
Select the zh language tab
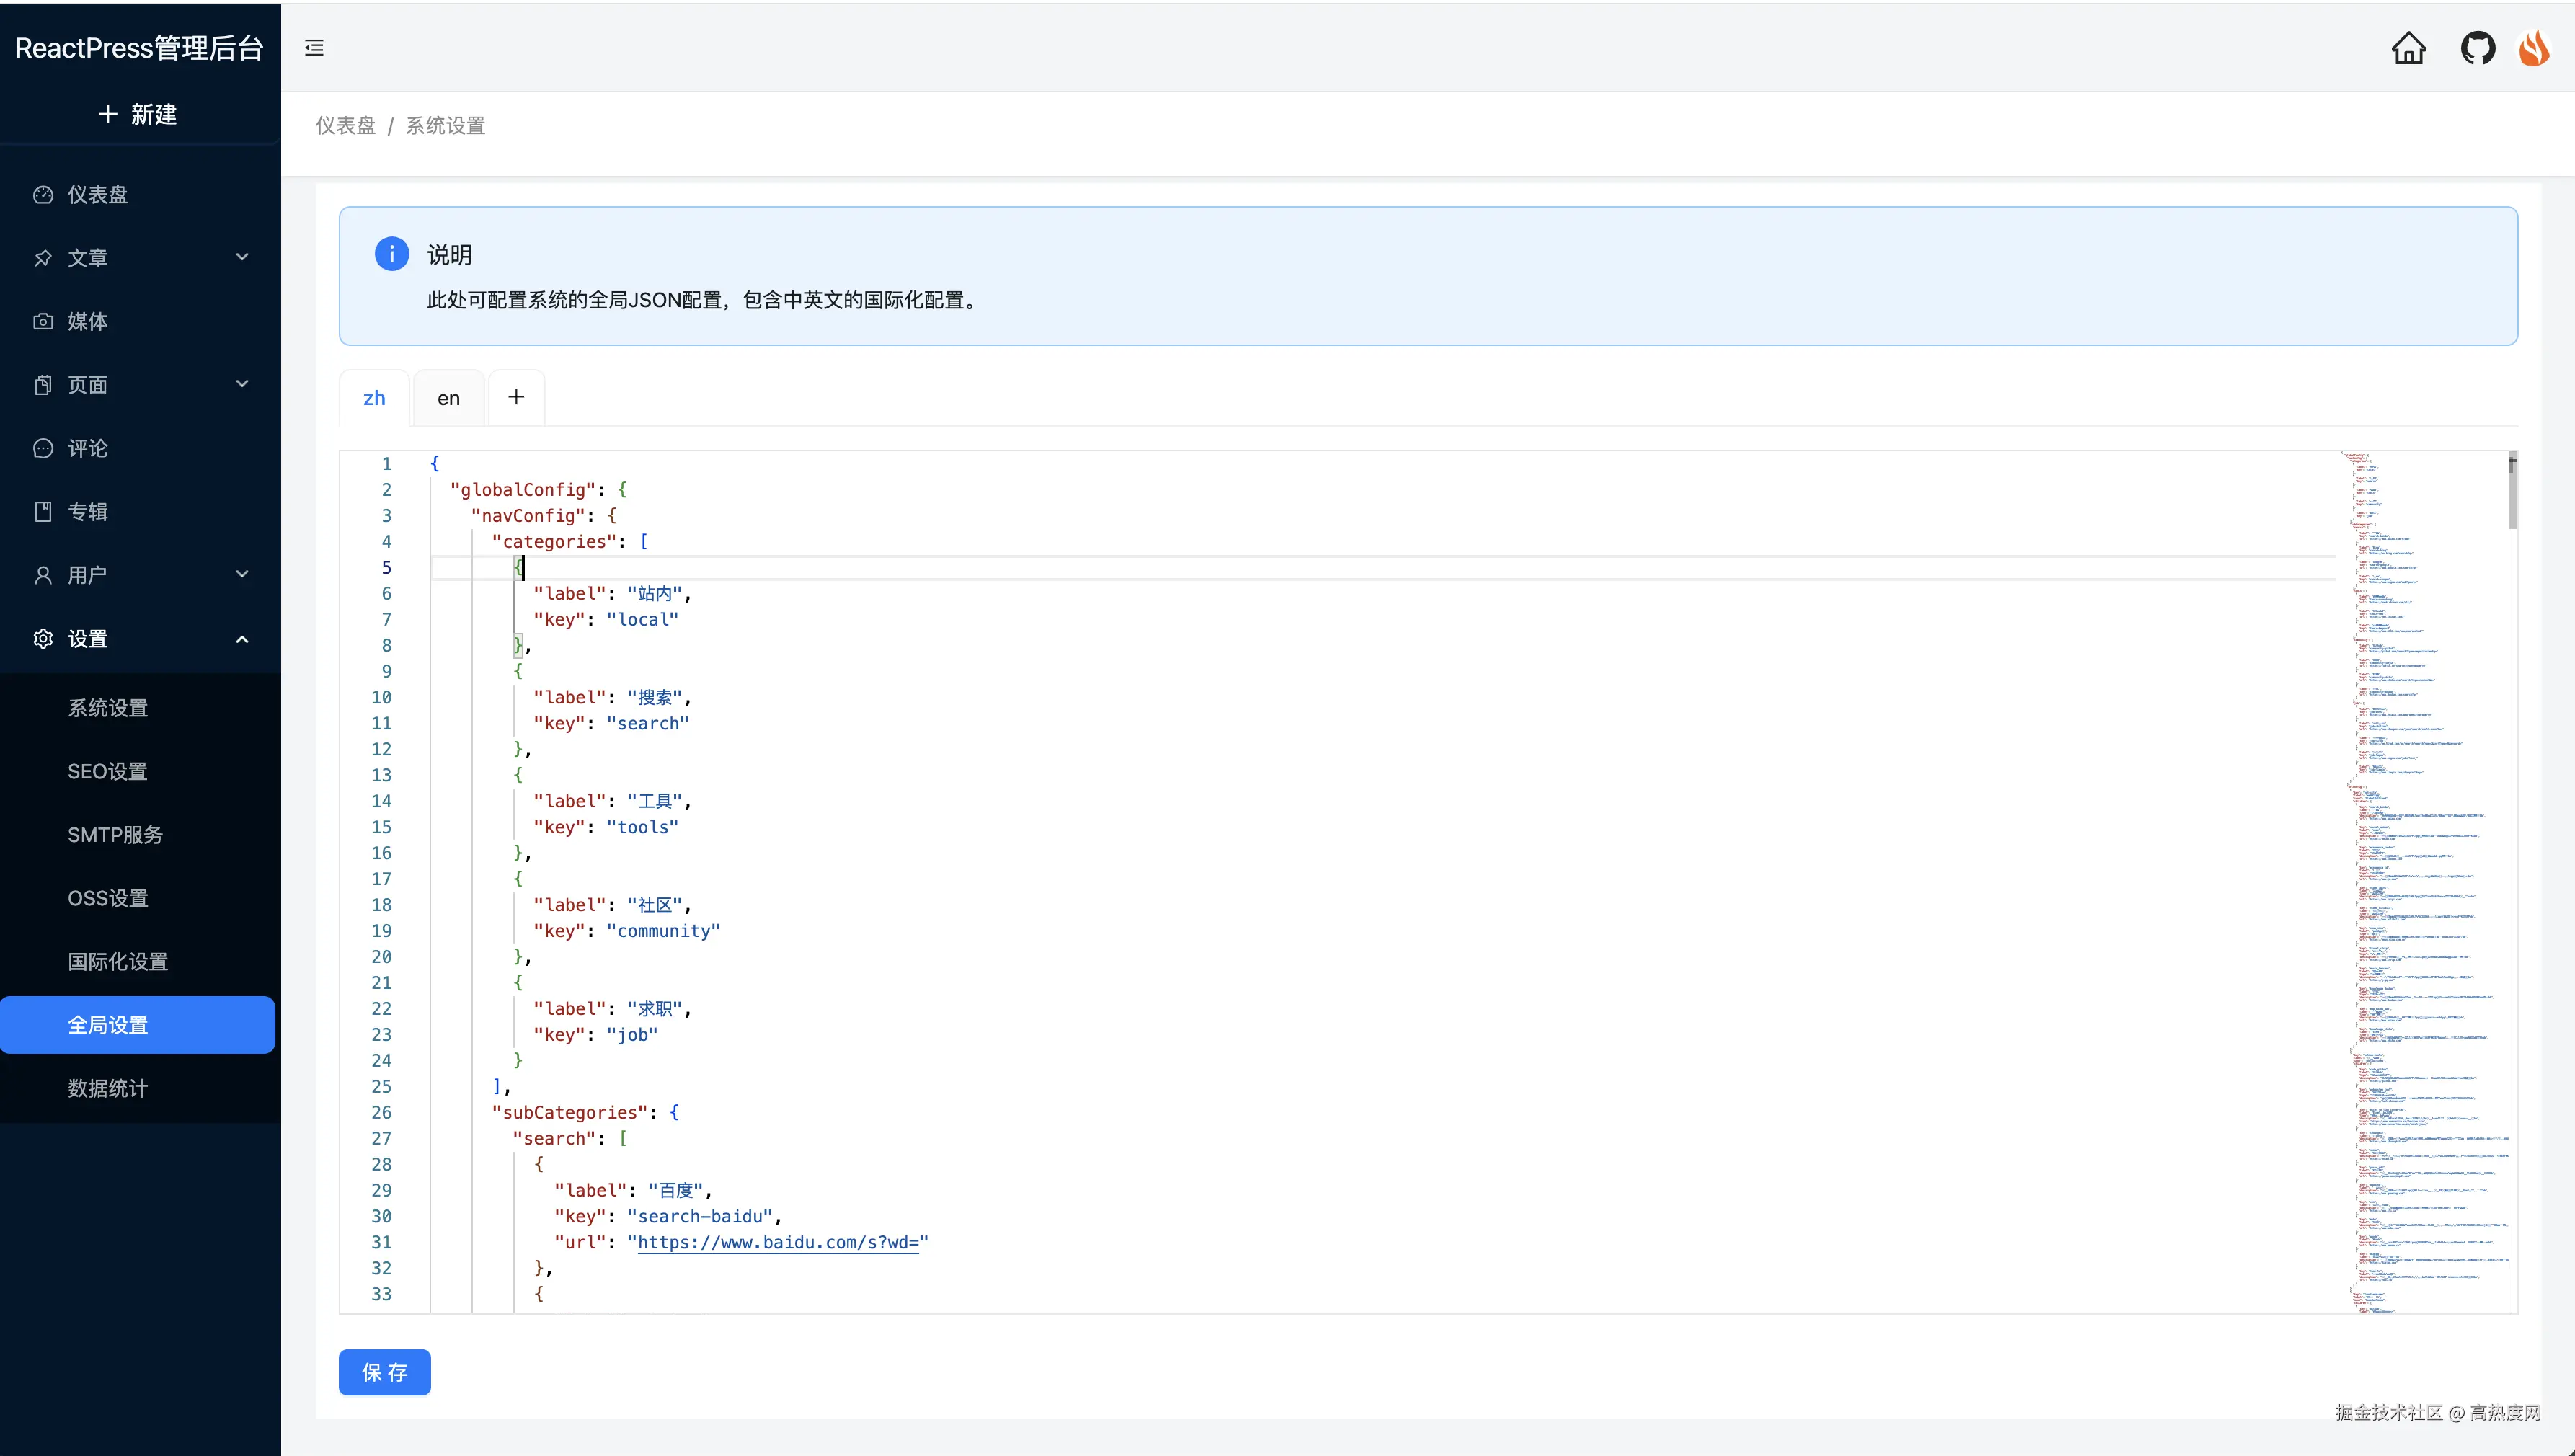(x=374, y=398)
